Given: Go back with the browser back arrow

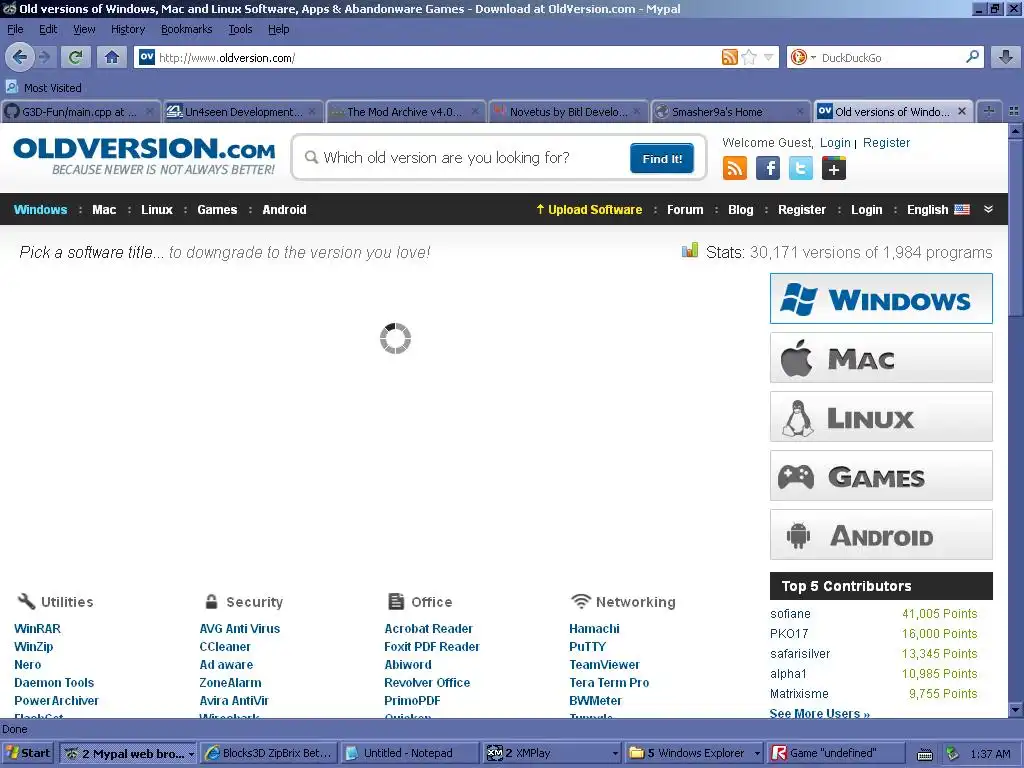Looking at the screenshot, I should (20, 57).
